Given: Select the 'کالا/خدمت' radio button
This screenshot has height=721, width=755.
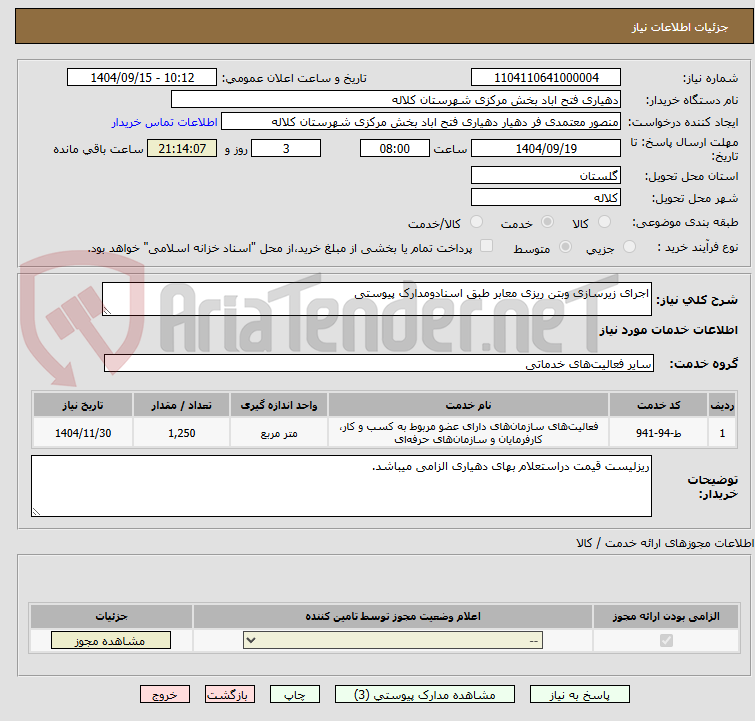Looking at the screenshot, I should 476,222.
